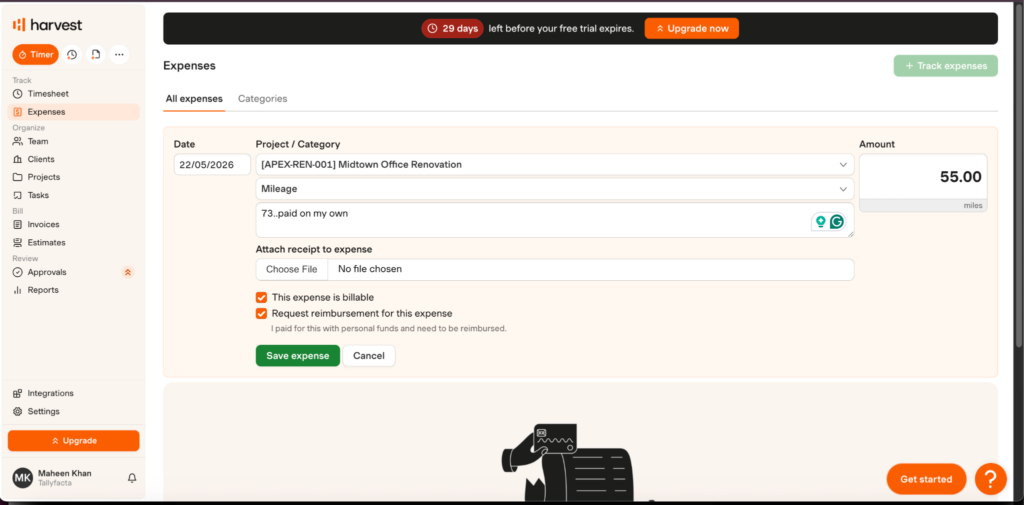Viewport: 1024px width, 505px height.
Task: Click the Projects folder icon in sidebar
Action: [18, 177]
